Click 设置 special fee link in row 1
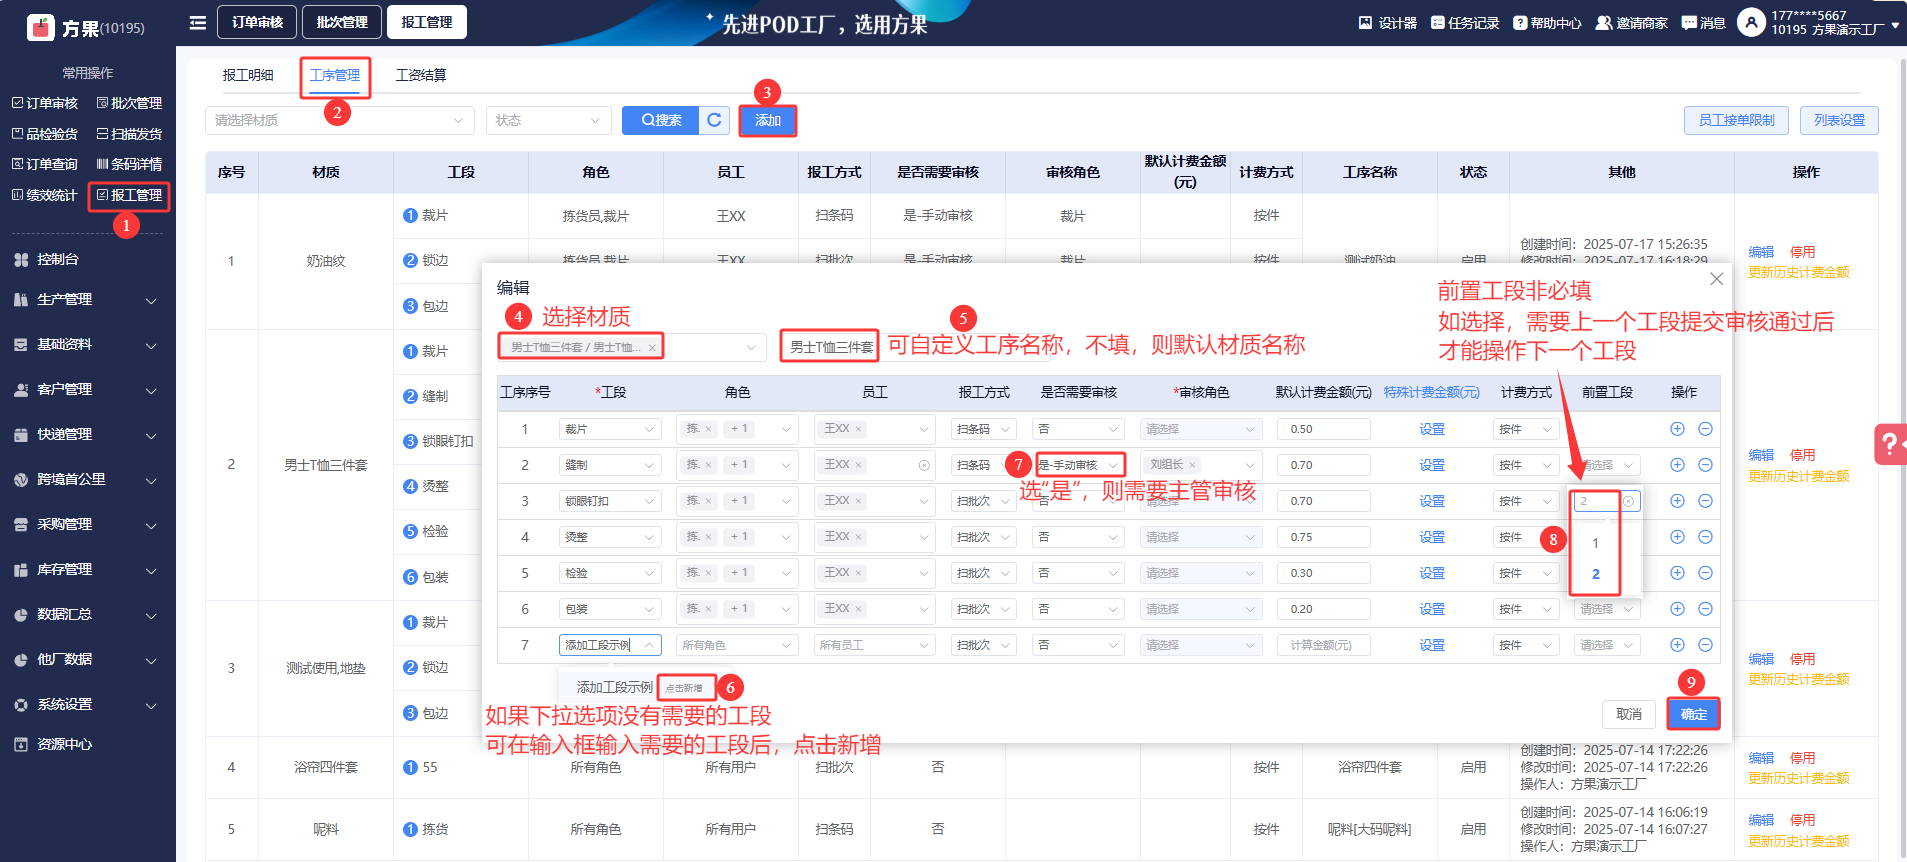 [1432, 429]
